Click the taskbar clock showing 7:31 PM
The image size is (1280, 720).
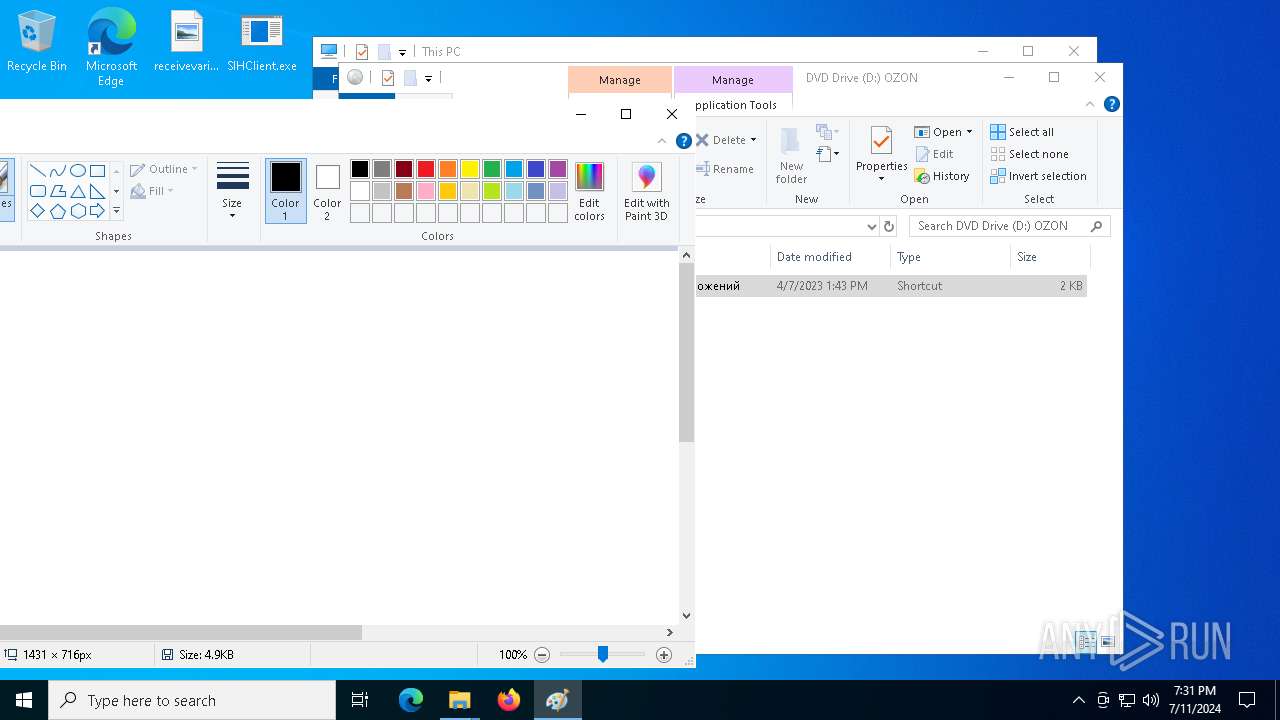point(1194,700)
